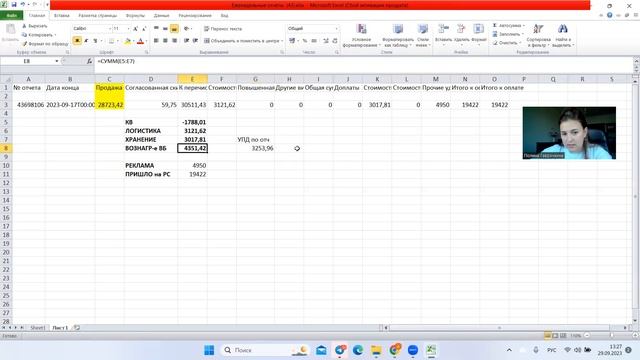Image resolution: width=640 pixels, height=360 pixels.
Task: Switch to Page Layout view in status bar
Action: pos(555,336)
